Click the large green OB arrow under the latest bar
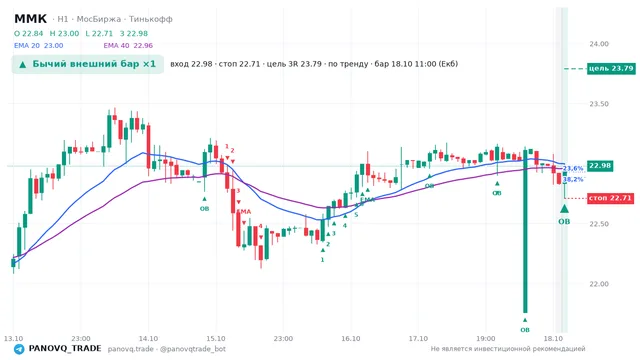The height and width of the screenshot is (360, 640). click(564, 209)
